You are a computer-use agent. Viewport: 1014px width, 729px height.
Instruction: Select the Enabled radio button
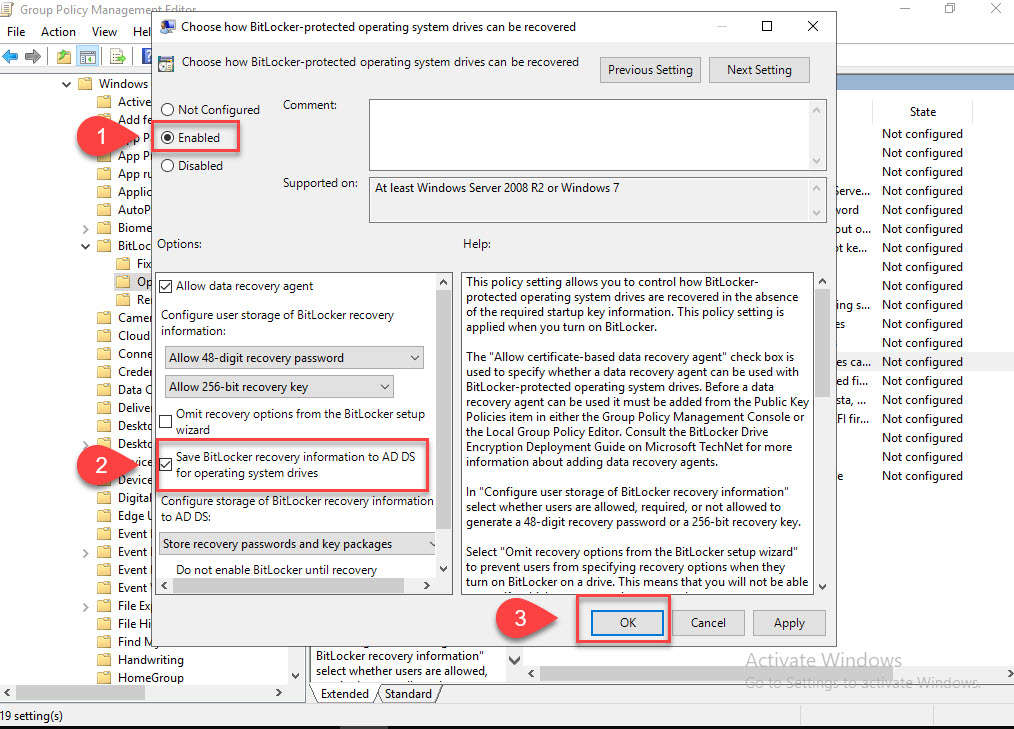(167, 138)
